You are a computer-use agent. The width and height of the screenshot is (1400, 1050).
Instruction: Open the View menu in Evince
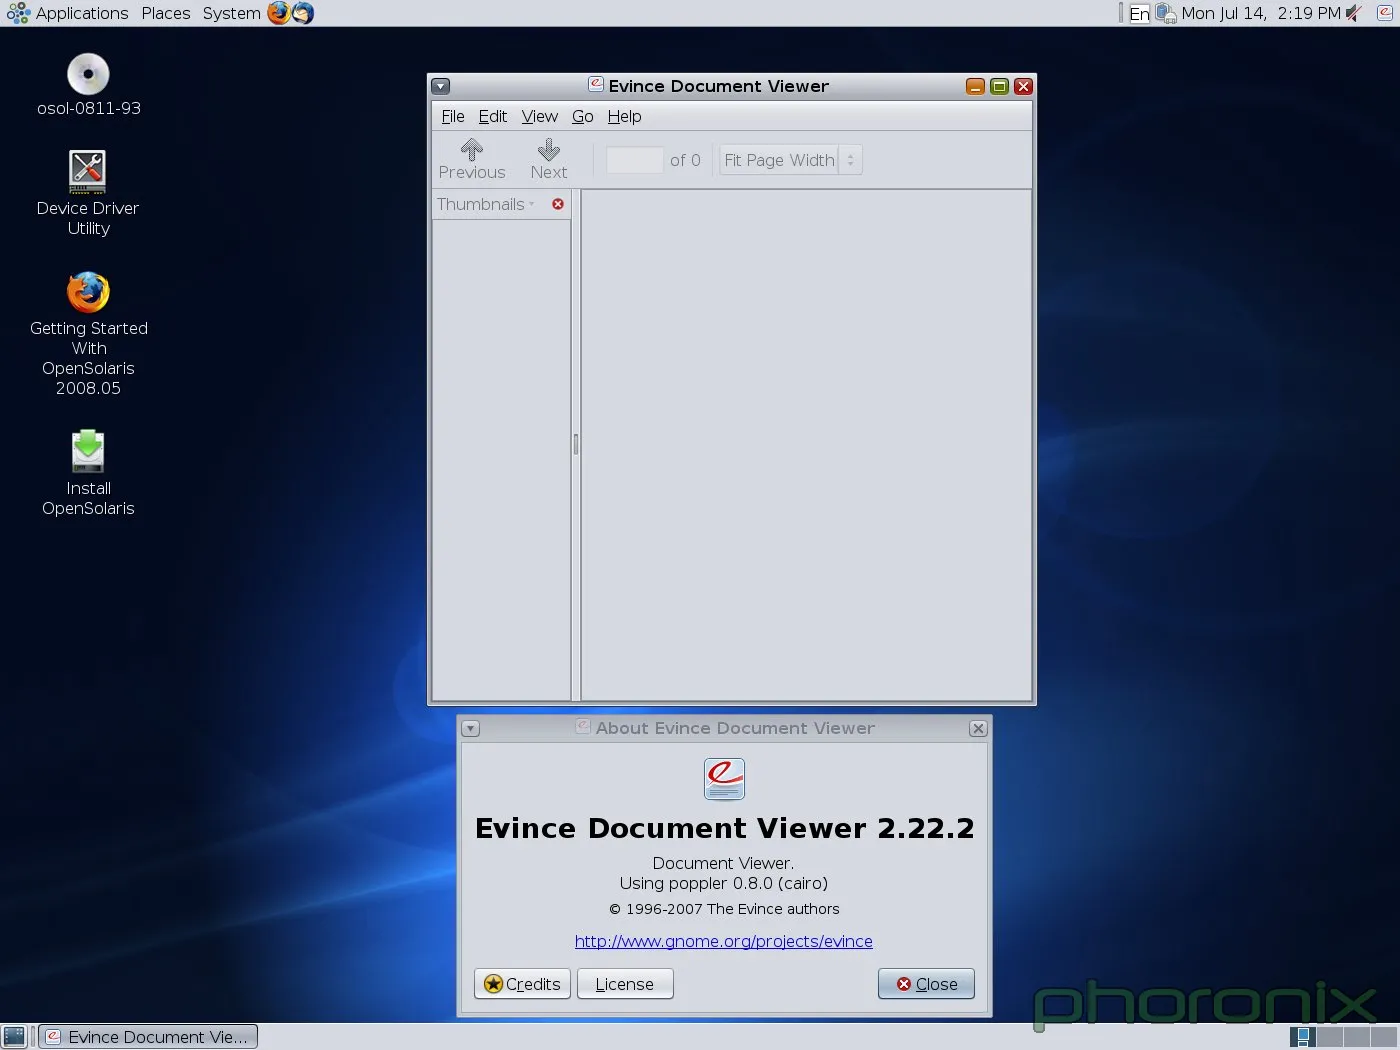click(x=540, y=116)
